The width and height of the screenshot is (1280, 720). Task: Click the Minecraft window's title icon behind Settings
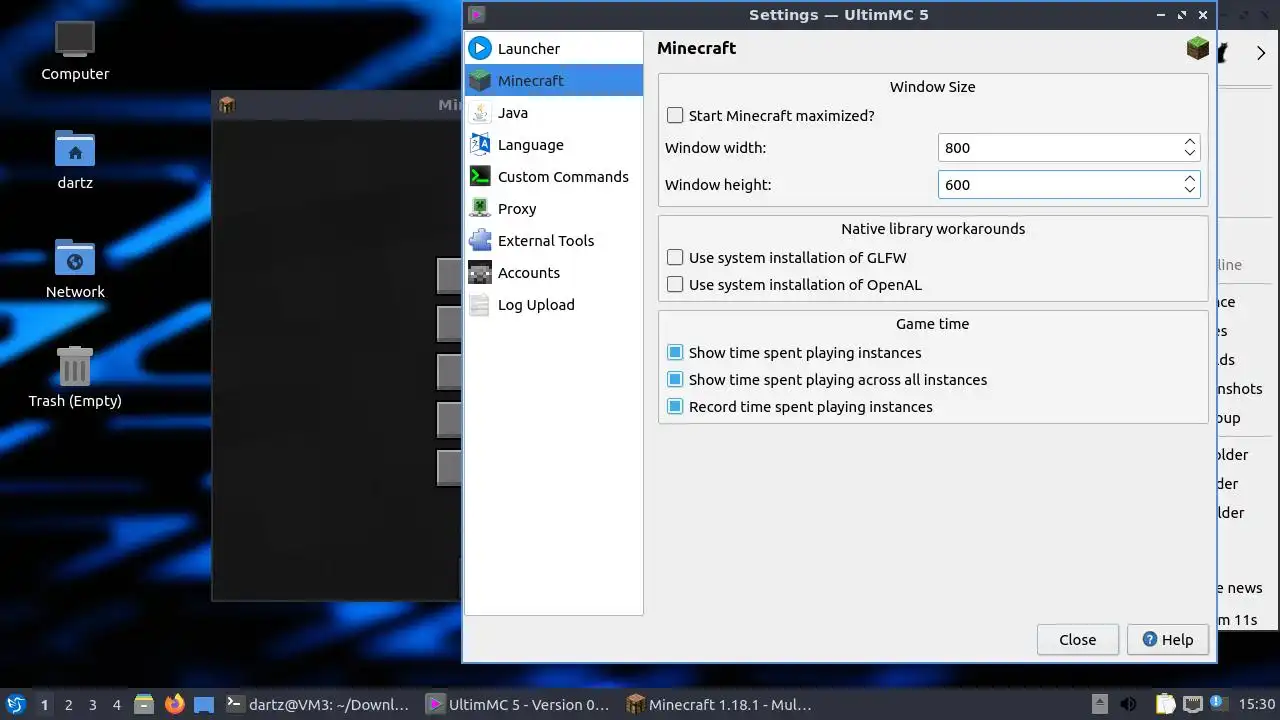pos(227,105)
